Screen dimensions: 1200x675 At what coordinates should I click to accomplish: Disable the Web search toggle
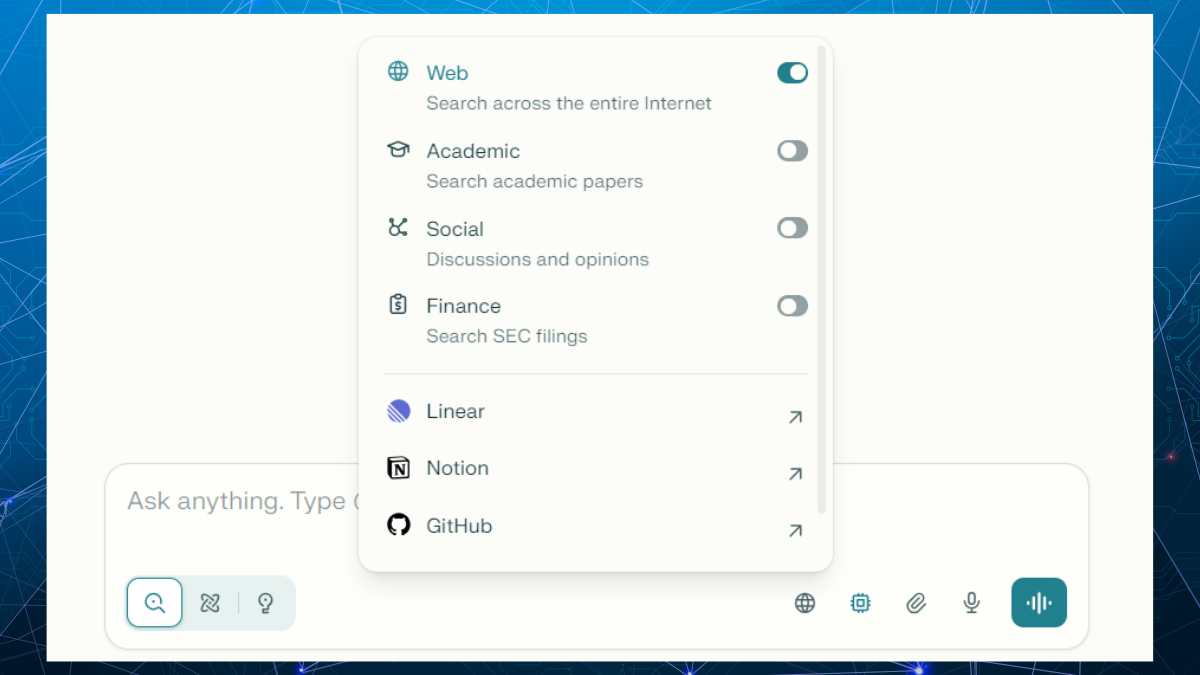[792, 73]
